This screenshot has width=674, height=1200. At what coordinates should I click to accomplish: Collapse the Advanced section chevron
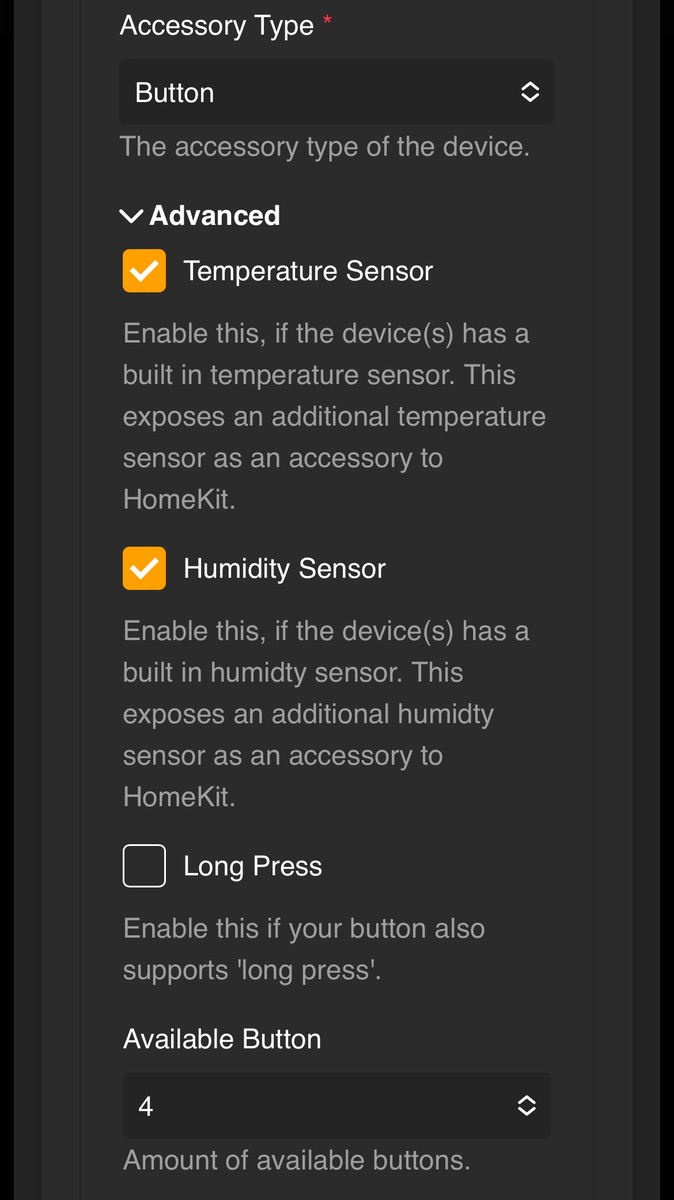131,216
